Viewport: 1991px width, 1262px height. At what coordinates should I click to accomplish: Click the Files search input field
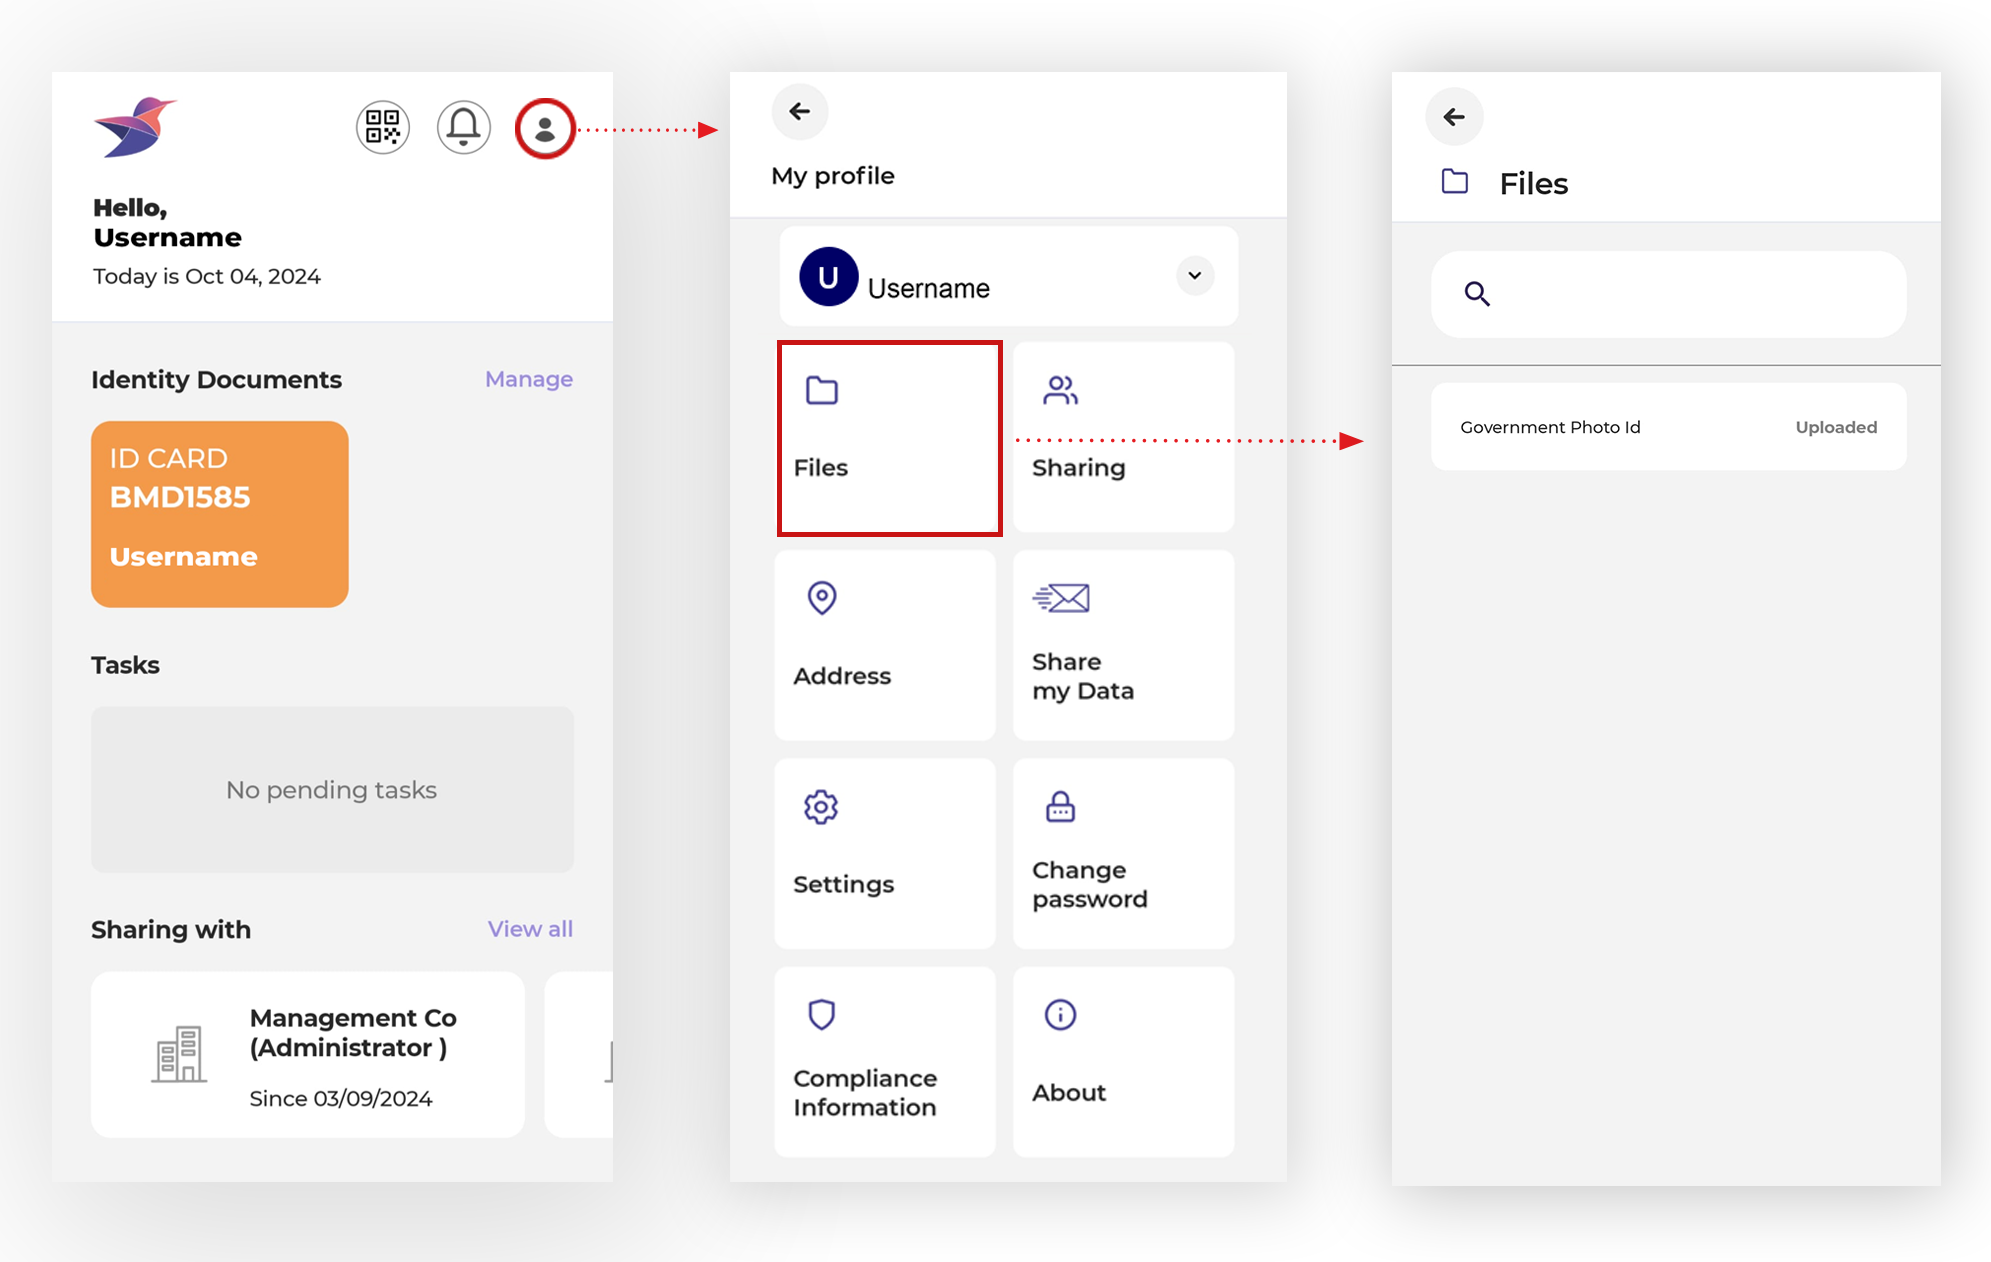point(1666,294)
